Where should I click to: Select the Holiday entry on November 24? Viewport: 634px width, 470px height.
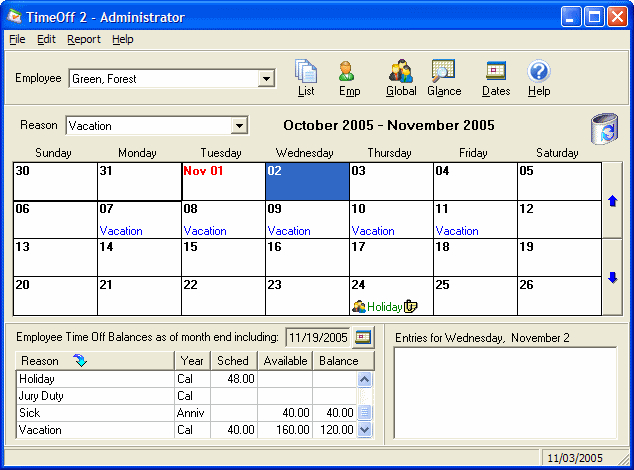tap(384, 307)
